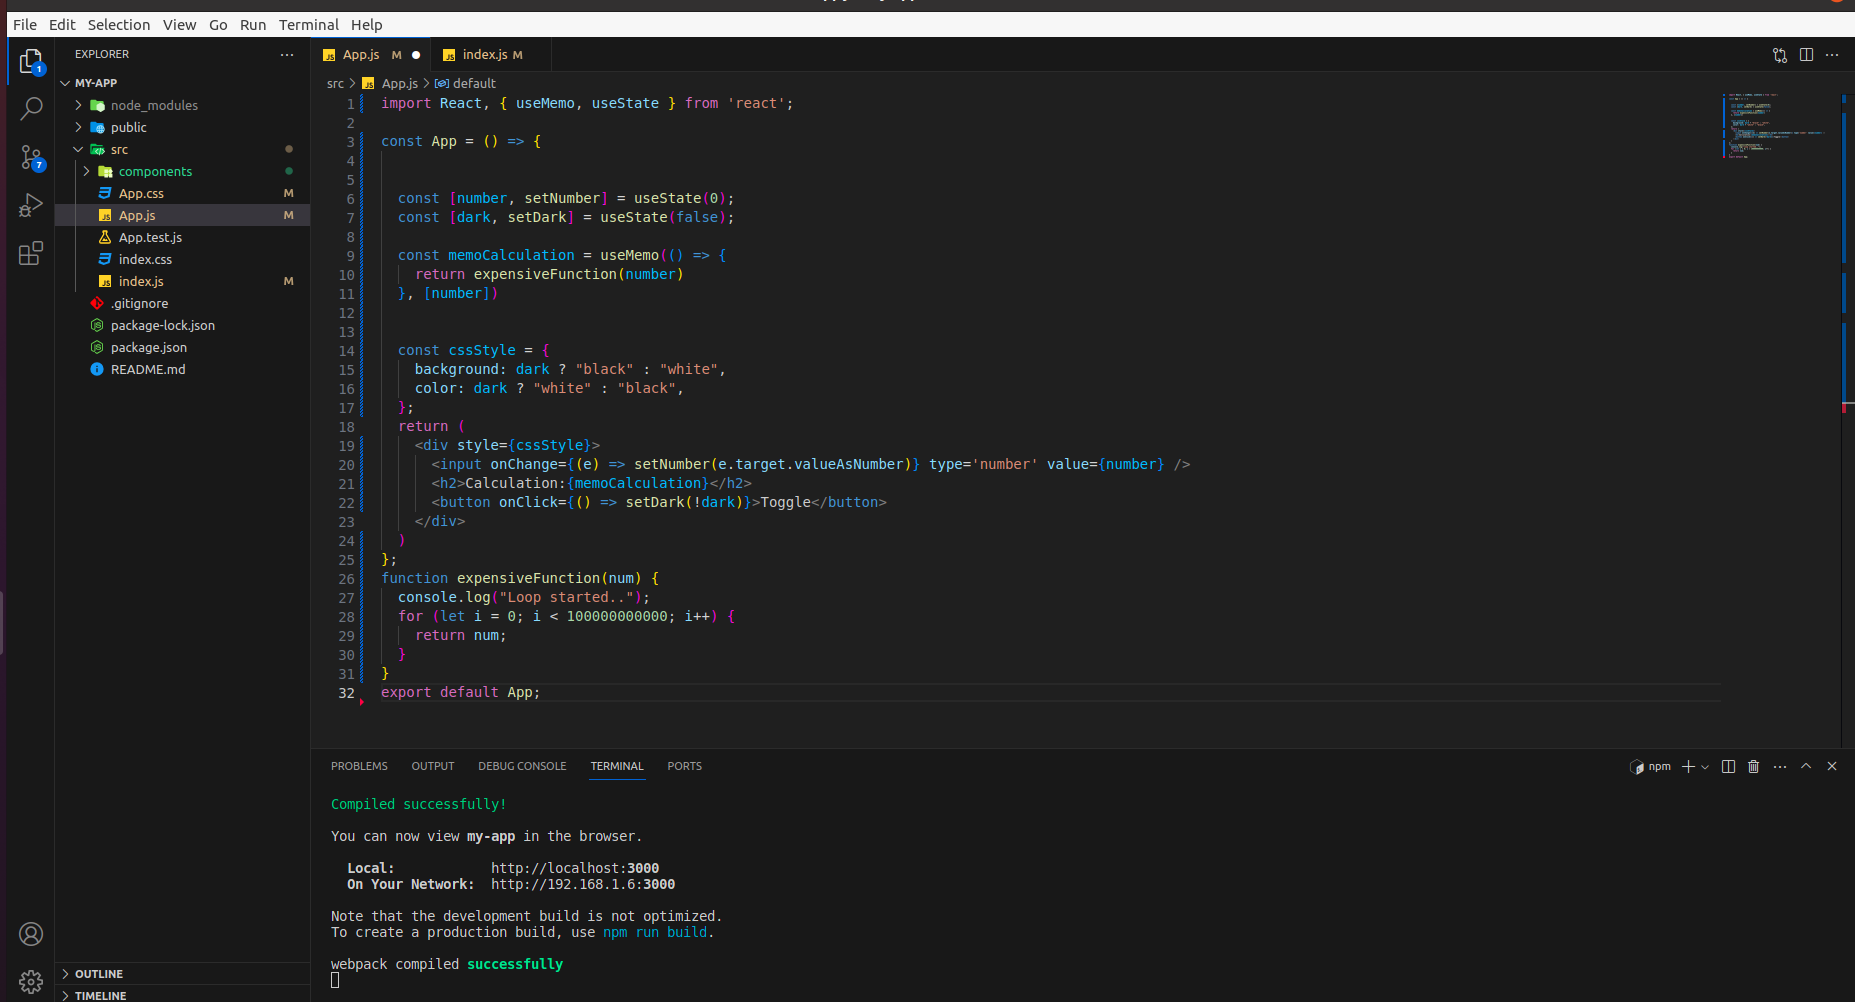Open the Manage settings gear
Image resolution: width=1855 pixels, height=1002 pixels.
(x=31, y=982)
